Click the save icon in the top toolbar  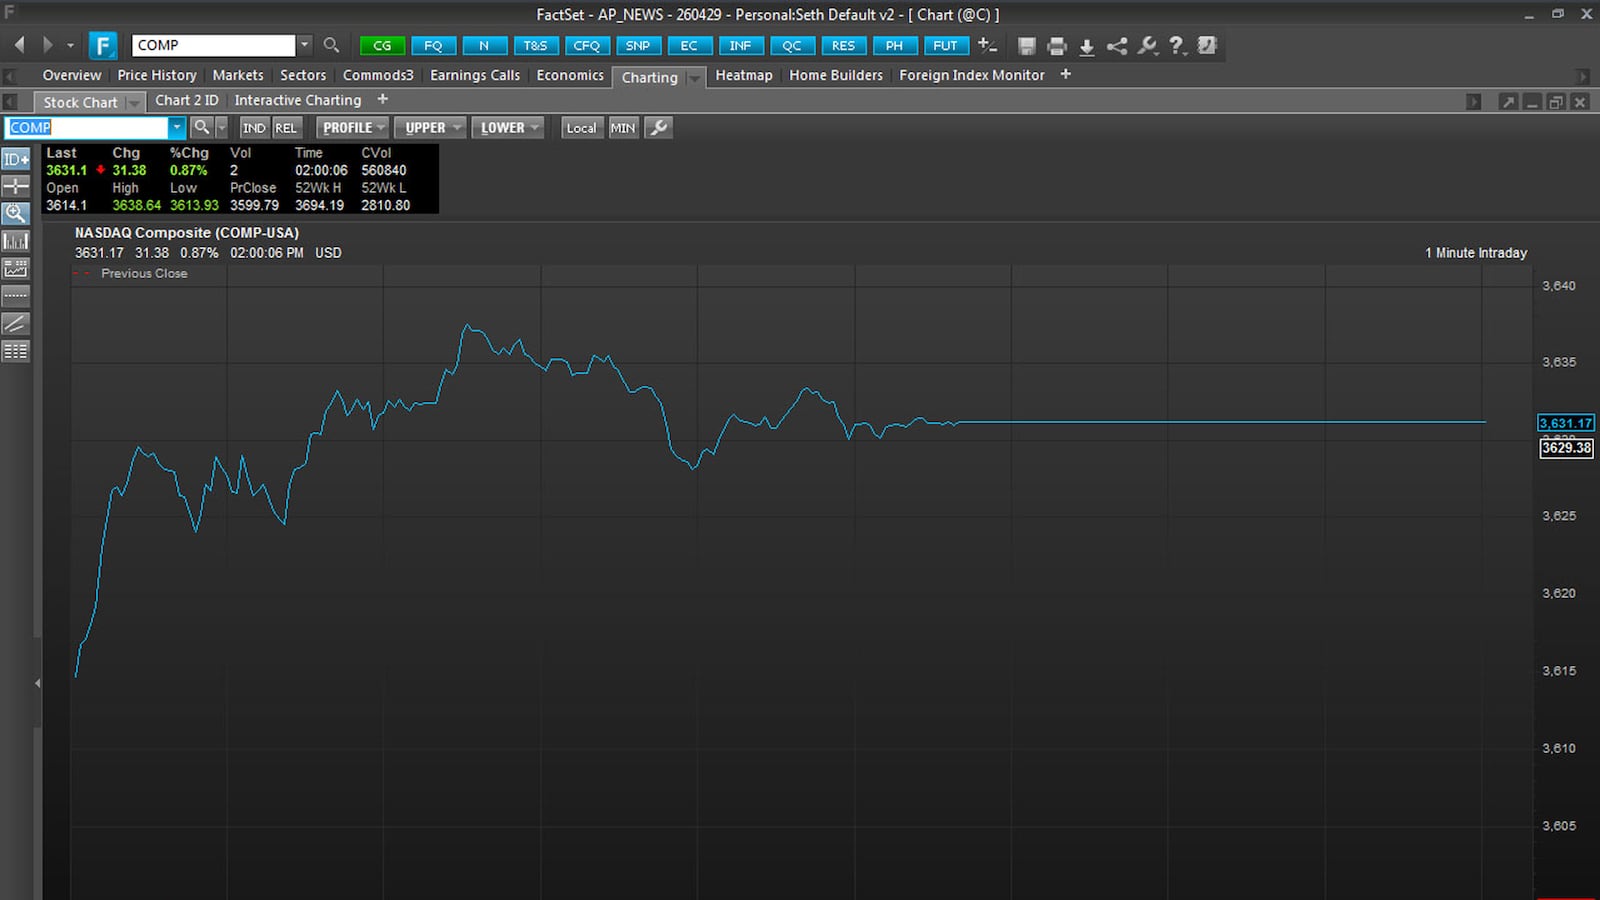pos(1027,46)
